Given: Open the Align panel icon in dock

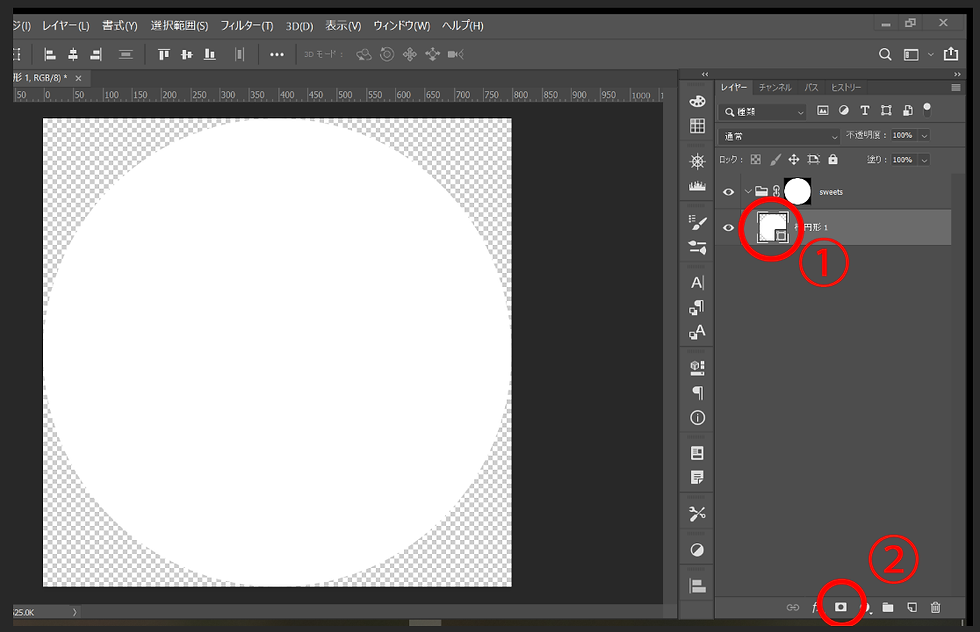Looking at the screenshot, I should [x=697, y=586].
